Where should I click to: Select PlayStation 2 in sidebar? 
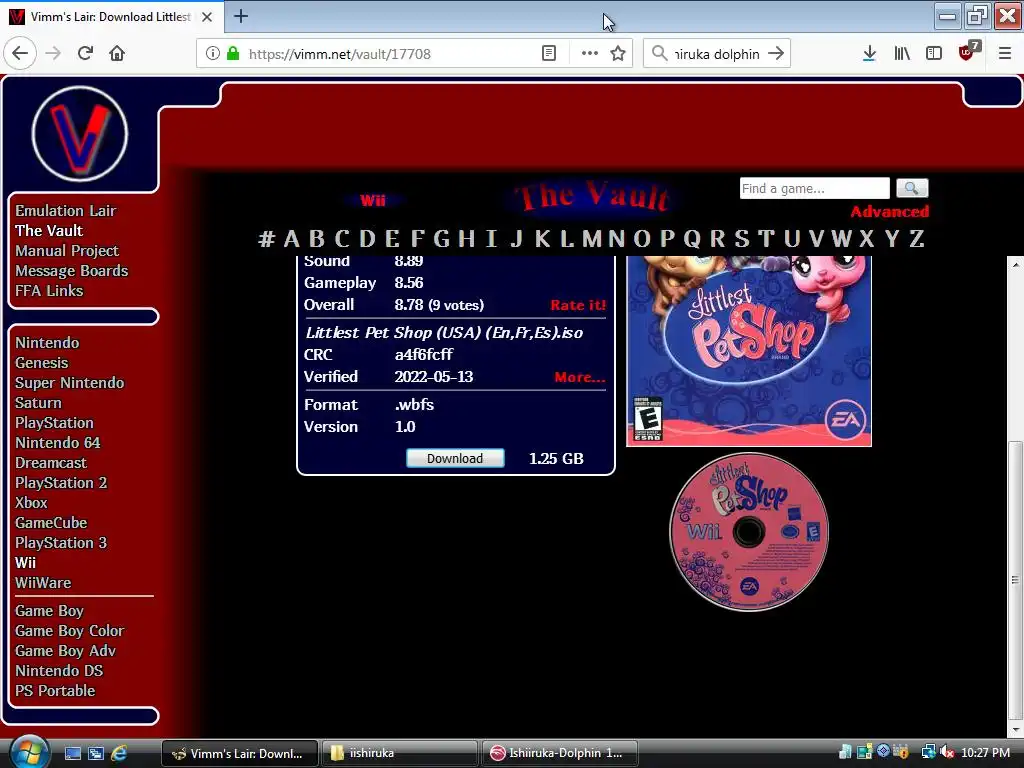pos(61,483)
